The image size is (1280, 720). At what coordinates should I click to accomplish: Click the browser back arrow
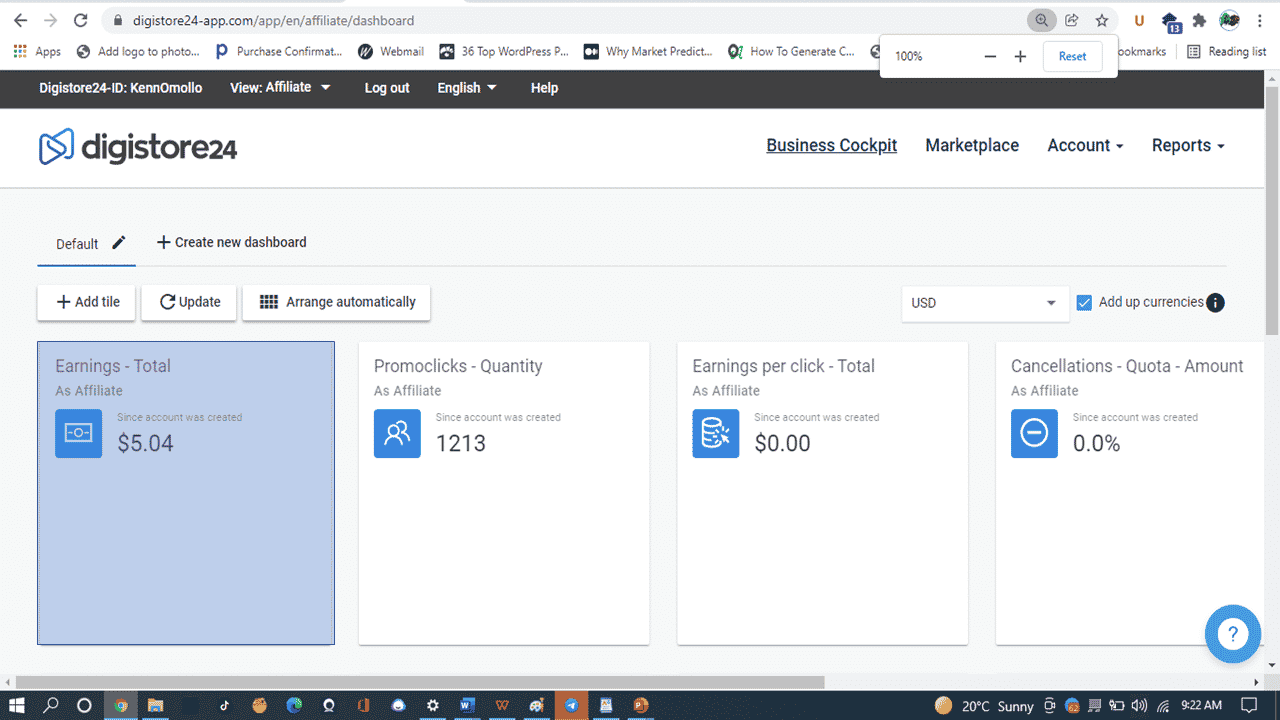20,20
